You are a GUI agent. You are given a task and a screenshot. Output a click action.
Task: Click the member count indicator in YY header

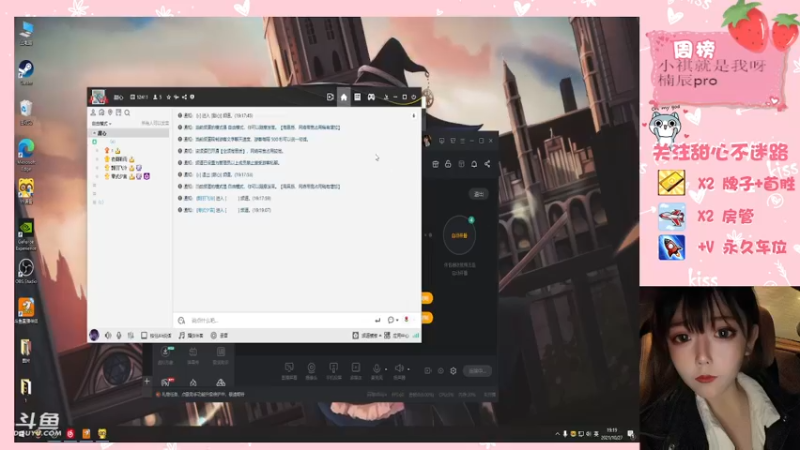[157, 97]
